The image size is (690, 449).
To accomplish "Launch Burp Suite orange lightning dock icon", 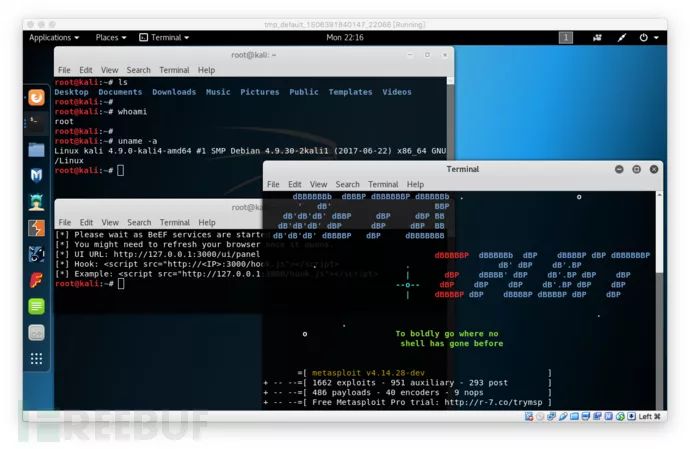I will click(x=37, y=228).
